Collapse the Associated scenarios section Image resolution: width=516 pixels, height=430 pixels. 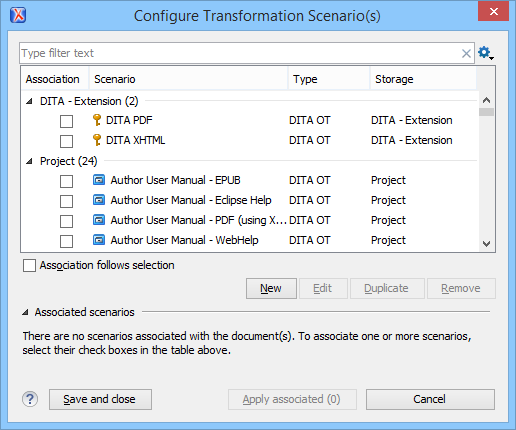(25, 312)
